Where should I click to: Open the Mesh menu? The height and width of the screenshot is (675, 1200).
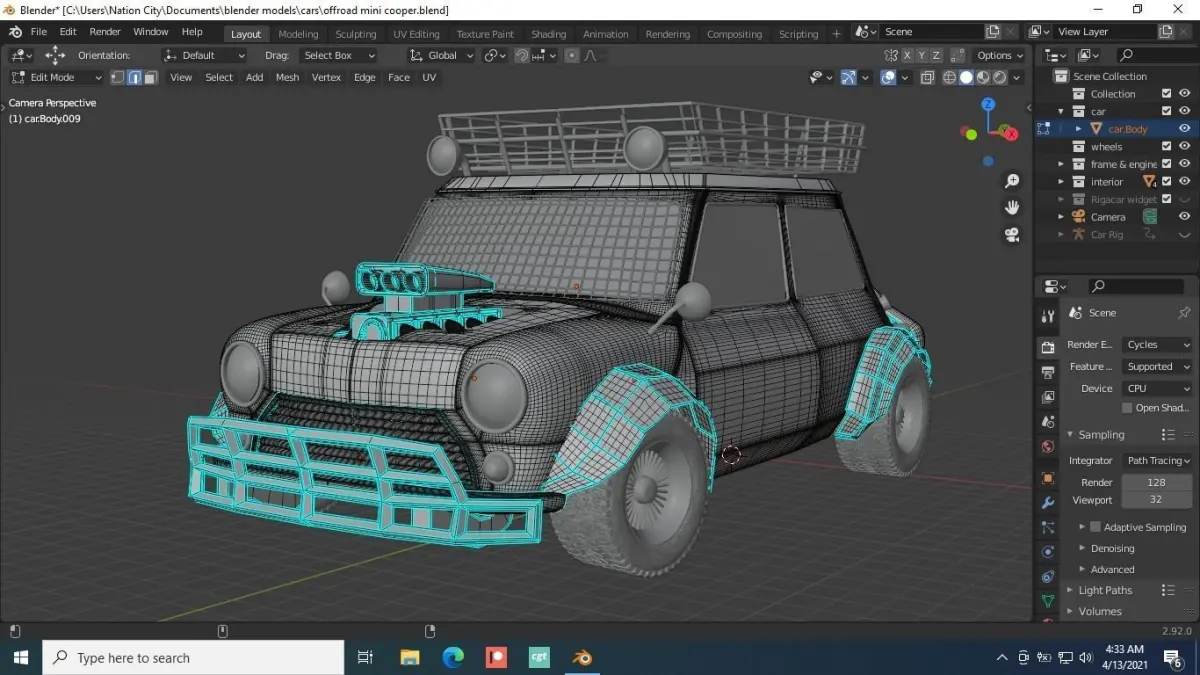coord(287,77)
